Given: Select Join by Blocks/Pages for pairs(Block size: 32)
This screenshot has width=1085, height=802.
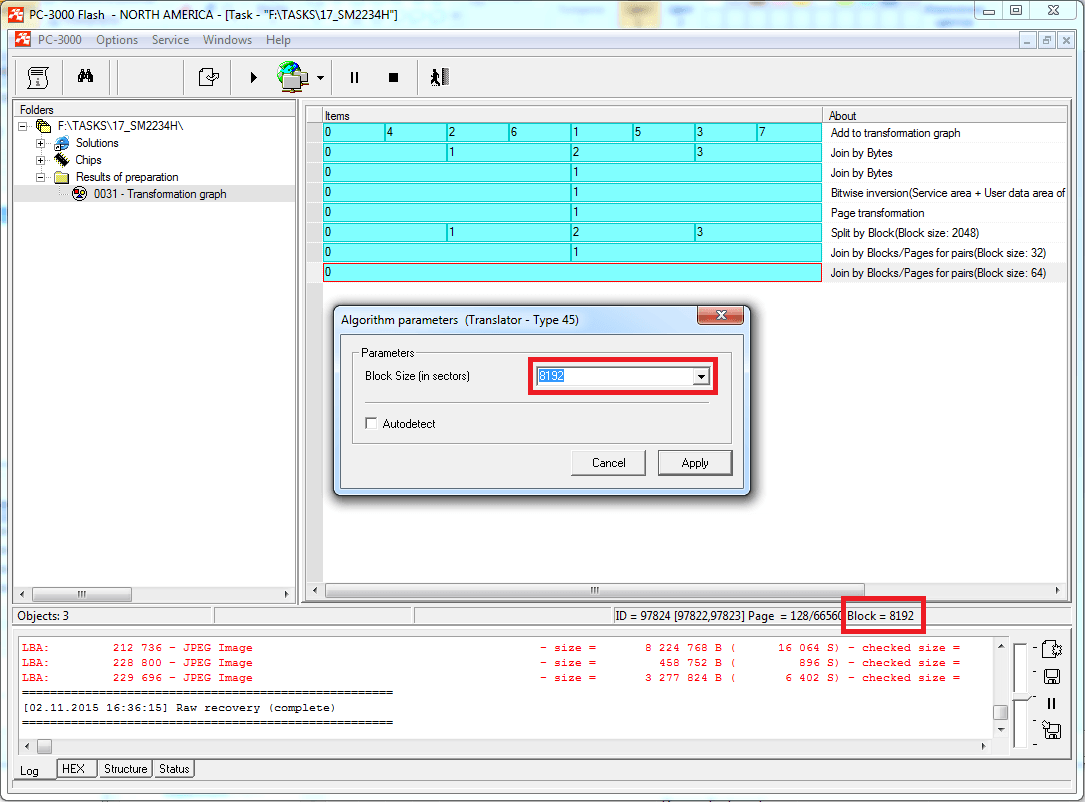Looking at the screenshot, I should click(x=686, y=253).
